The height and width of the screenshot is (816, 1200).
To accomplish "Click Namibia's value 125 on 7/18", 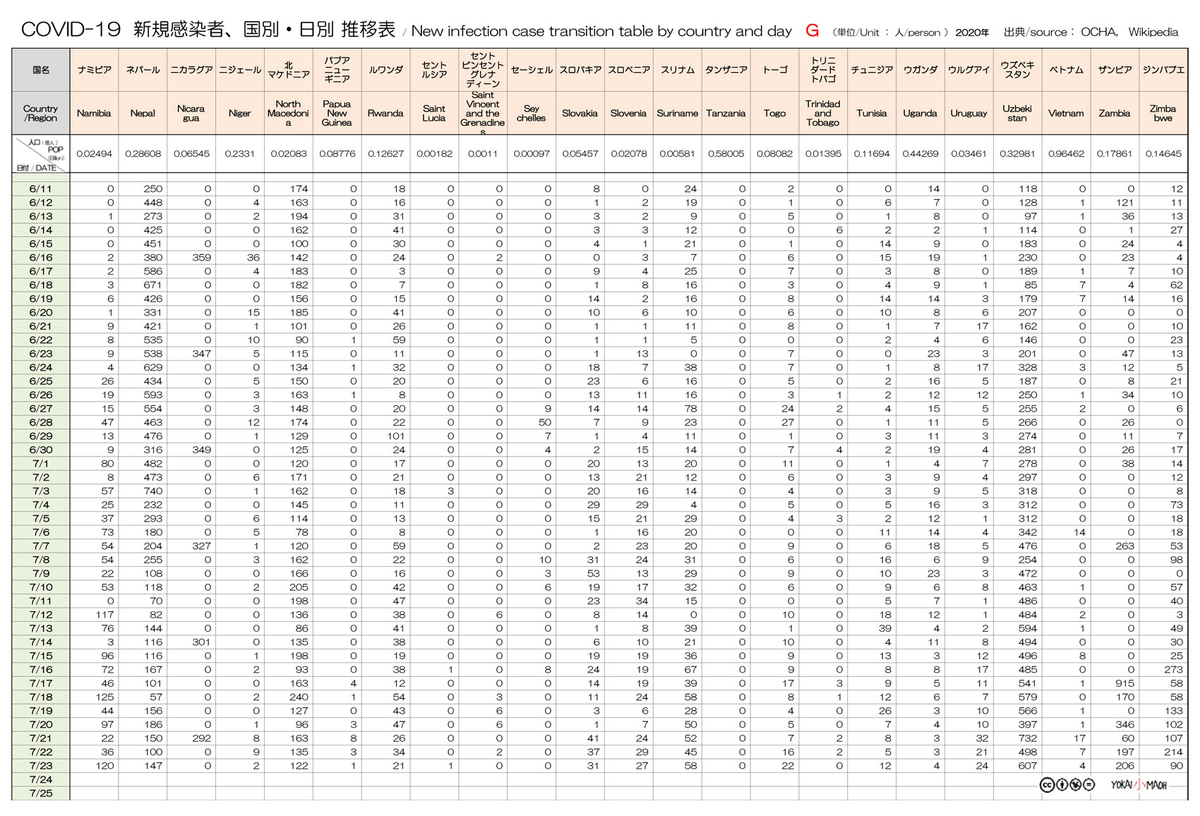I will [x=105, y=696].
